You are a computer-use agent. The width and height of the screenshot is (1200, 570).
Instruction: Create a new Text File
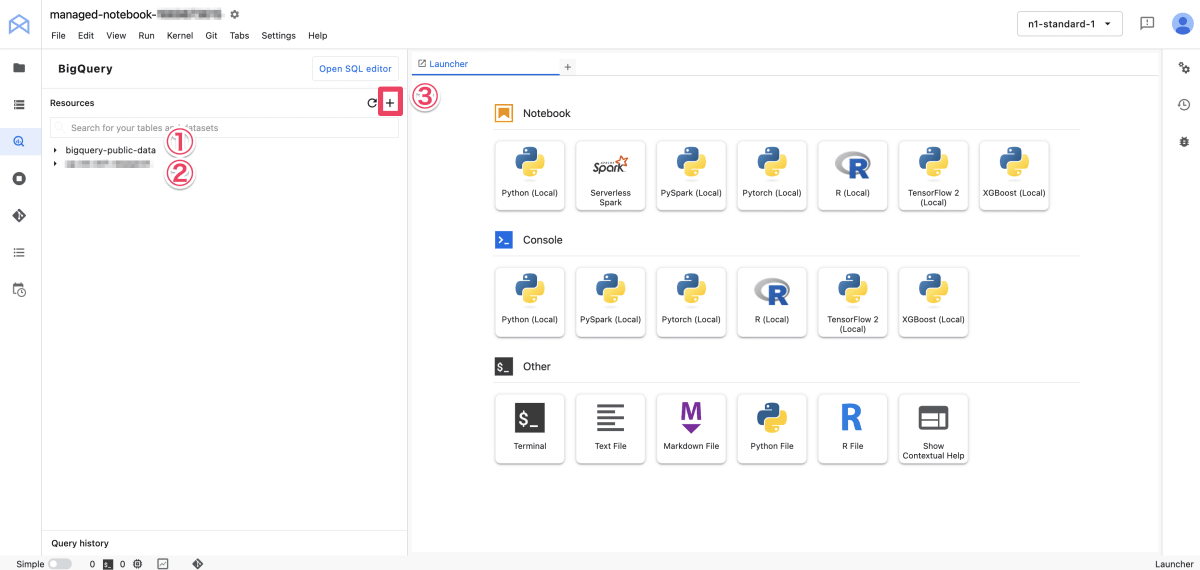point(610,428)
